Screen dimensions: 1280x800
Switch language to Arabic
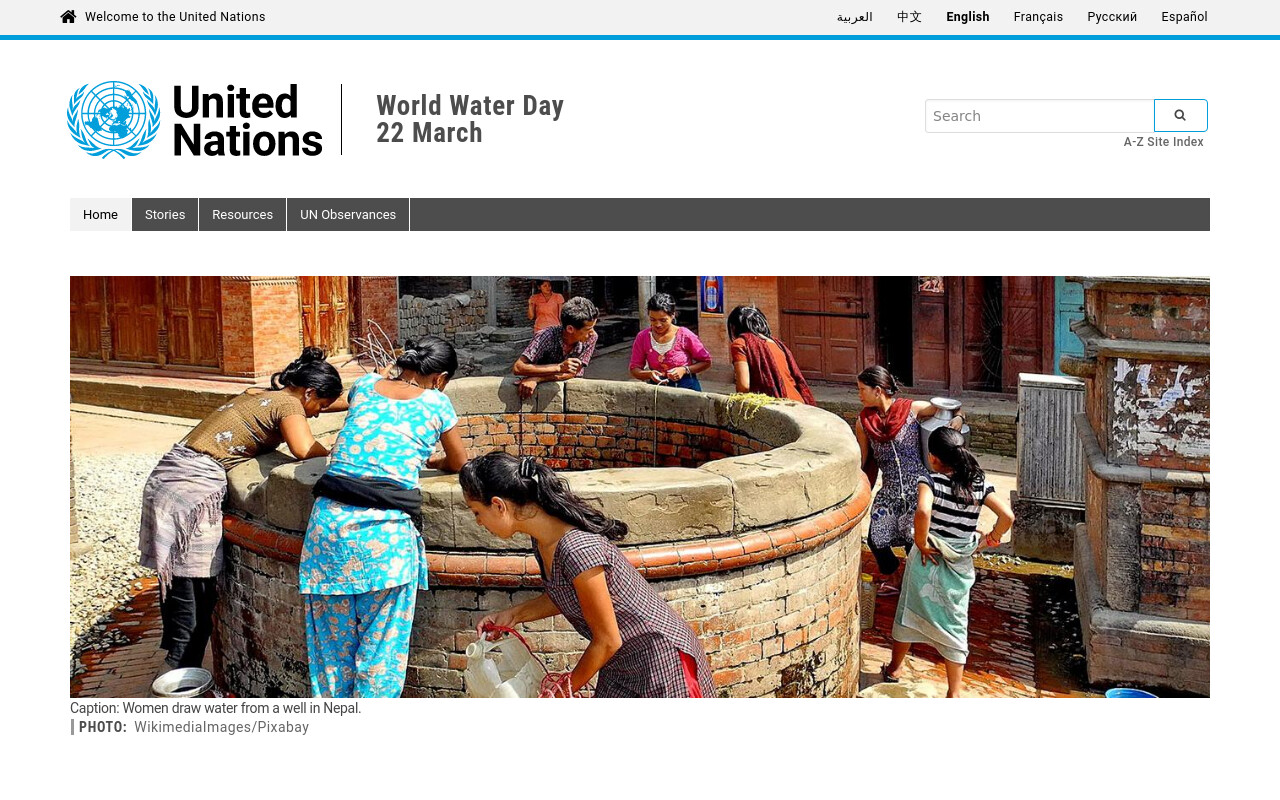pos(855,17)
